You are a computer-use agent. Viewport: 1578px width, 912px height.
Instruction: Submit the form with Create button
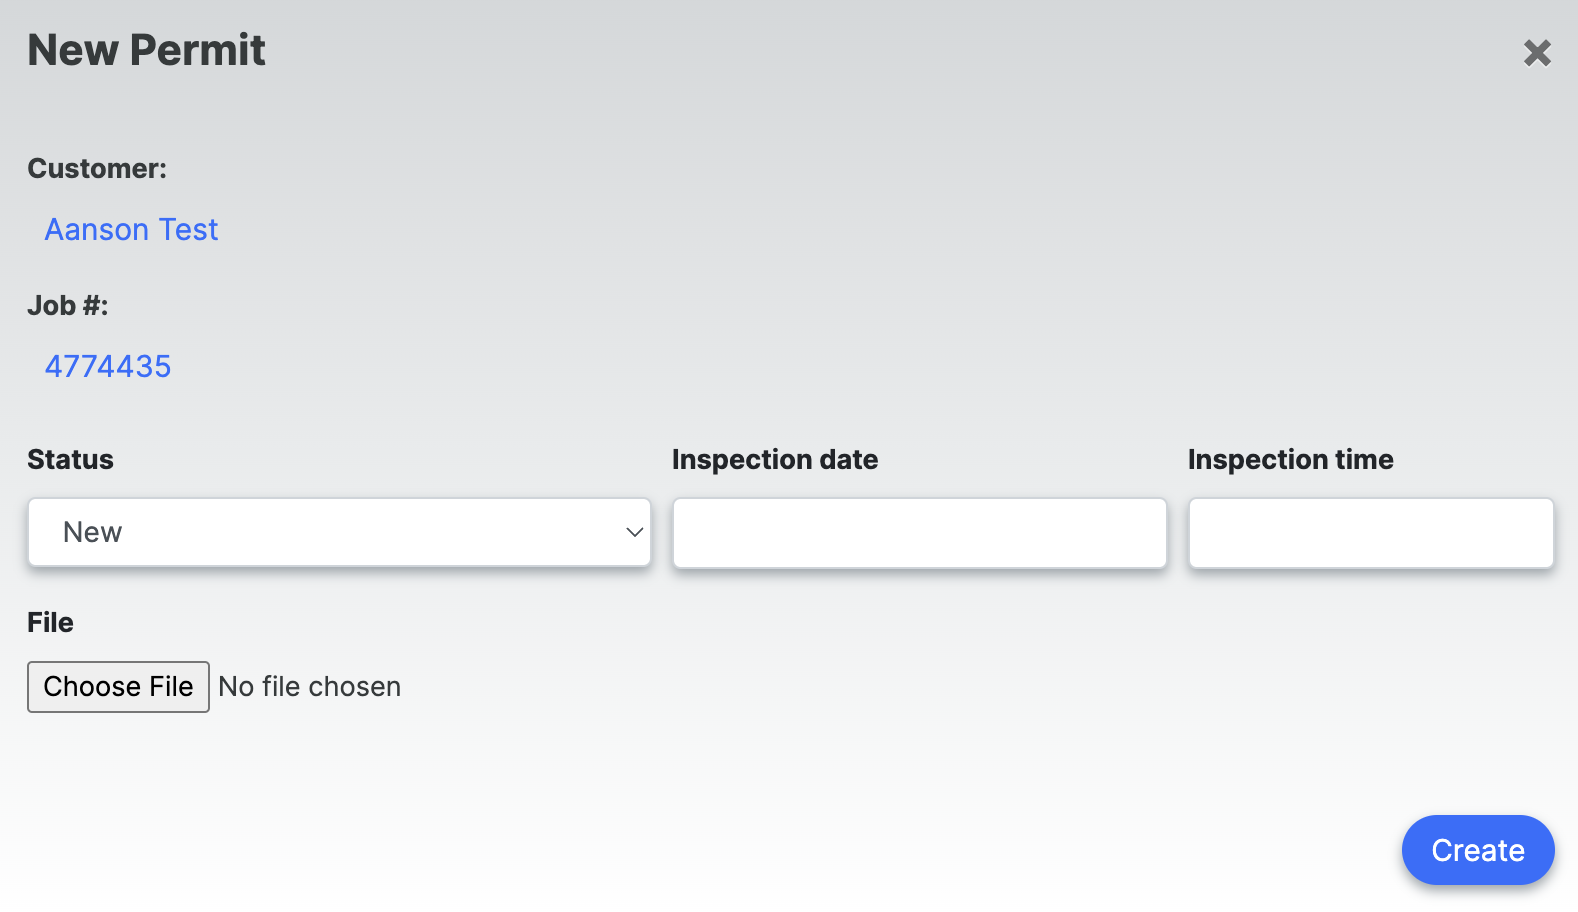1478,850
